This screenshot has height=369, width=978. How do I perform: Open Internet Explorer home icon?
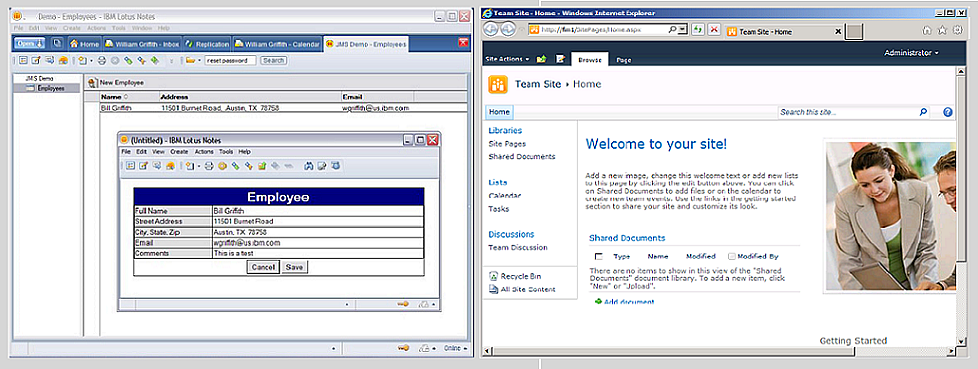coord(927,30)
